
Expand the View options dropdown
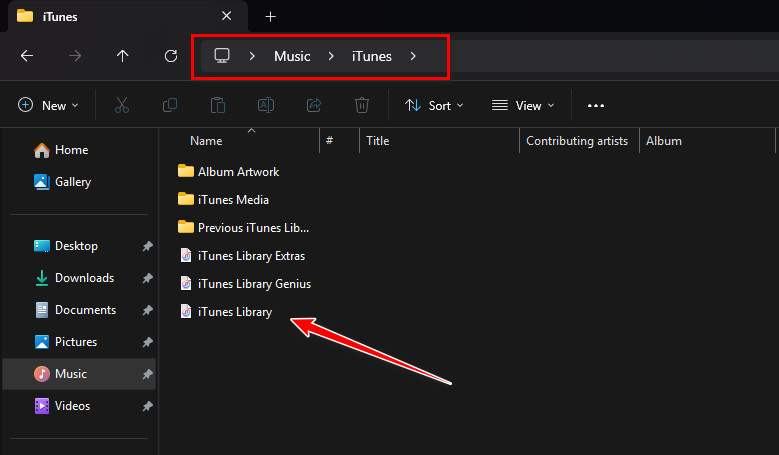click(523, 105)
